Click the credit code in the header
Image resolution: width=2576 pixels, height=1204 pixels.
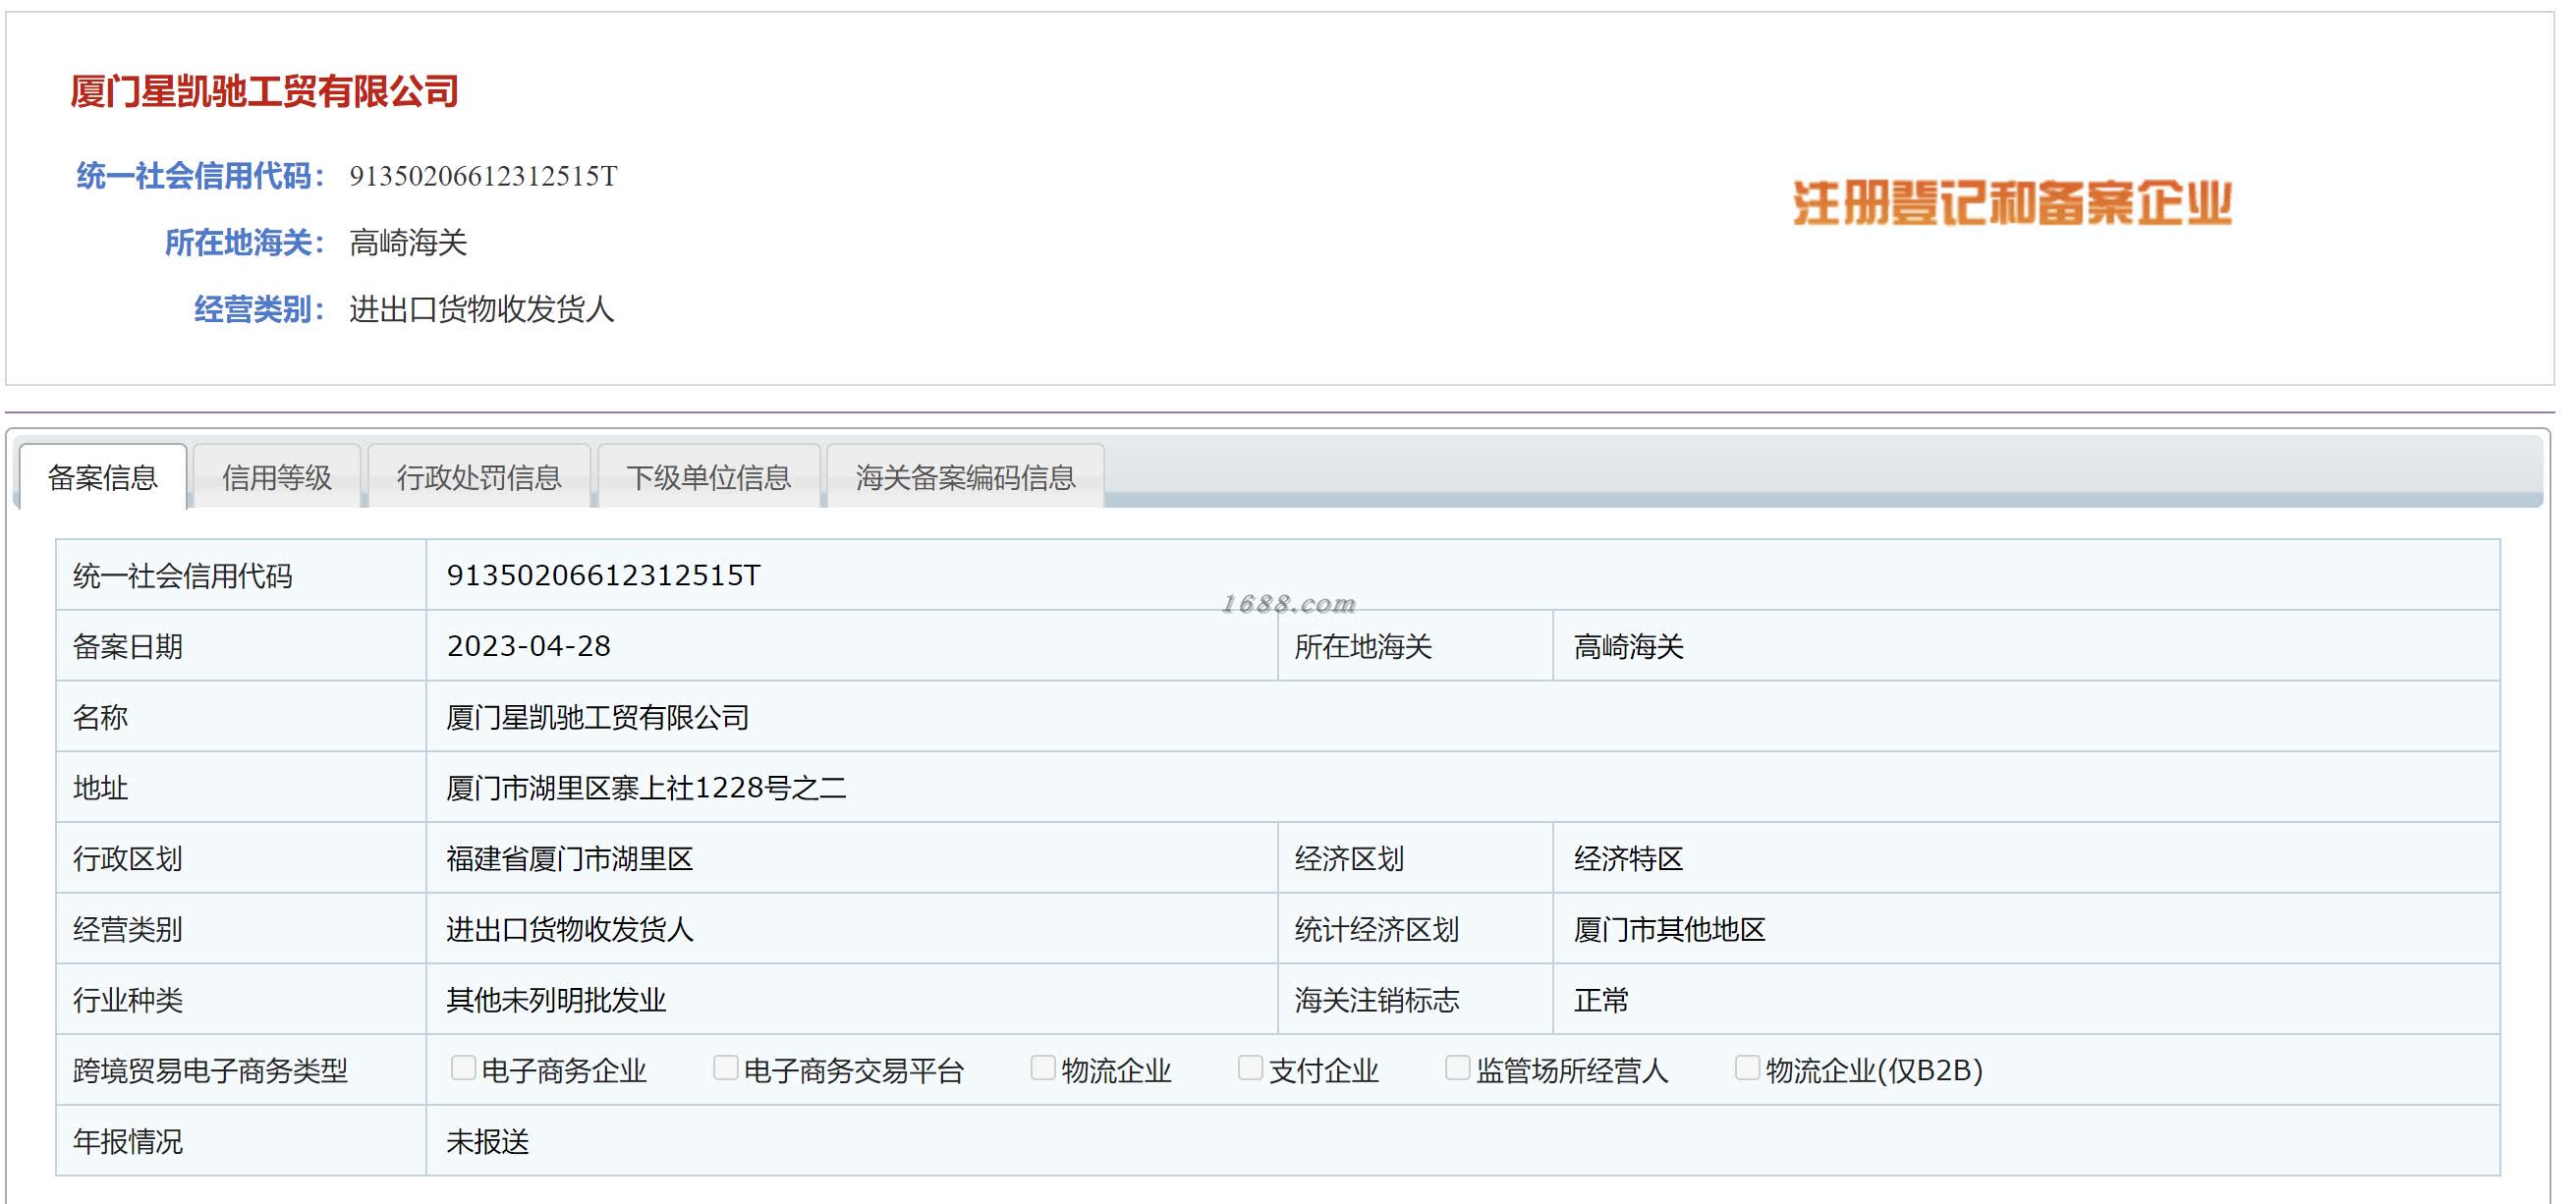pos(483,177)
